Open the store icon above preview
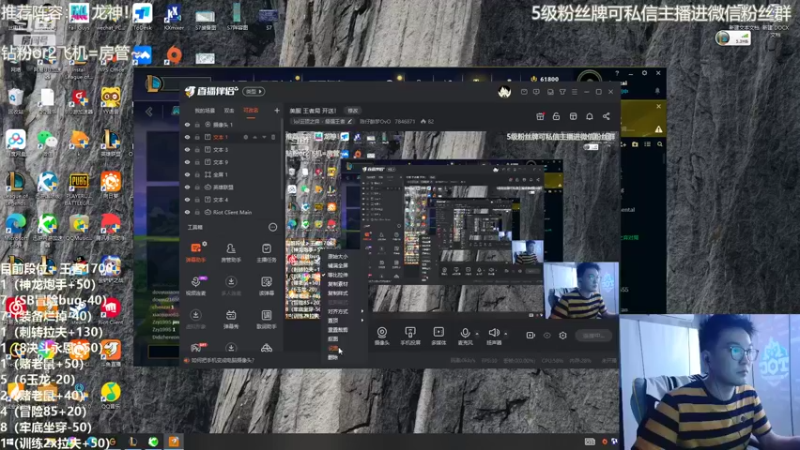800x450 pixels. click(573, 116)
